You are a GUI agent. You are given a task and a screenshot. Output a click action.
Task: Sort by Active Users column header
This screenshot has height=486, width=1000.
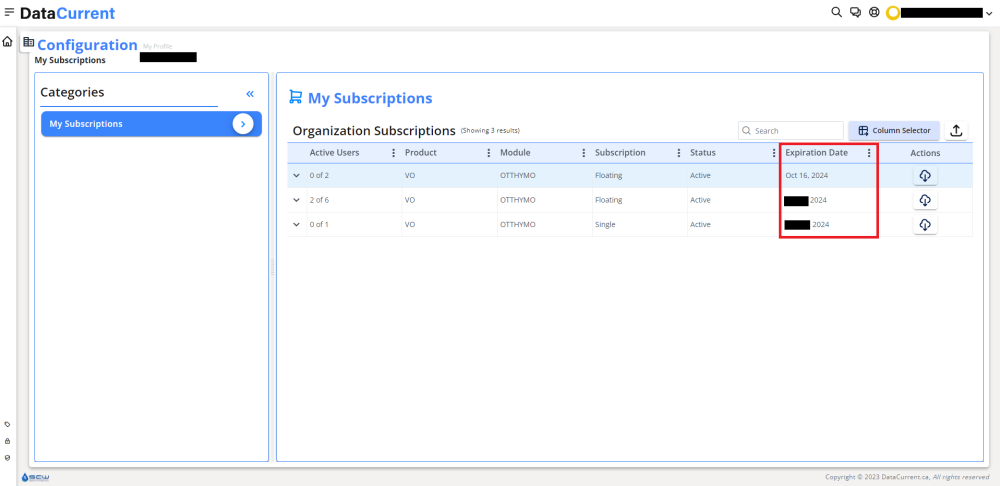334,153
